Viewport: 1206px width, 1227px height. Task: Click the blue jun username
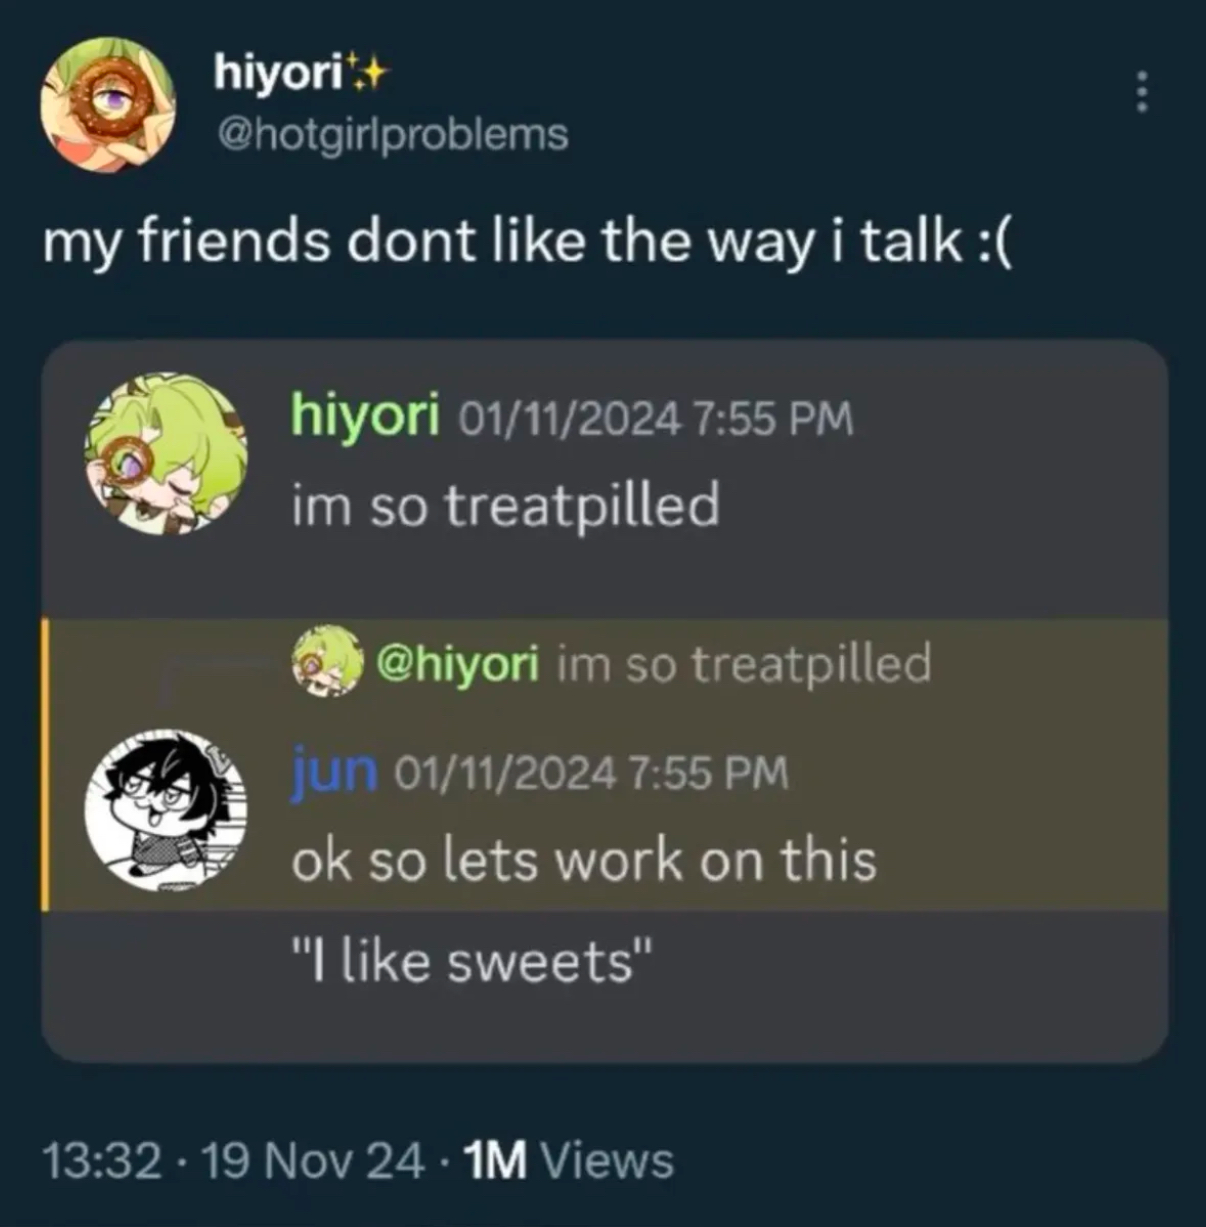point(334,771)
